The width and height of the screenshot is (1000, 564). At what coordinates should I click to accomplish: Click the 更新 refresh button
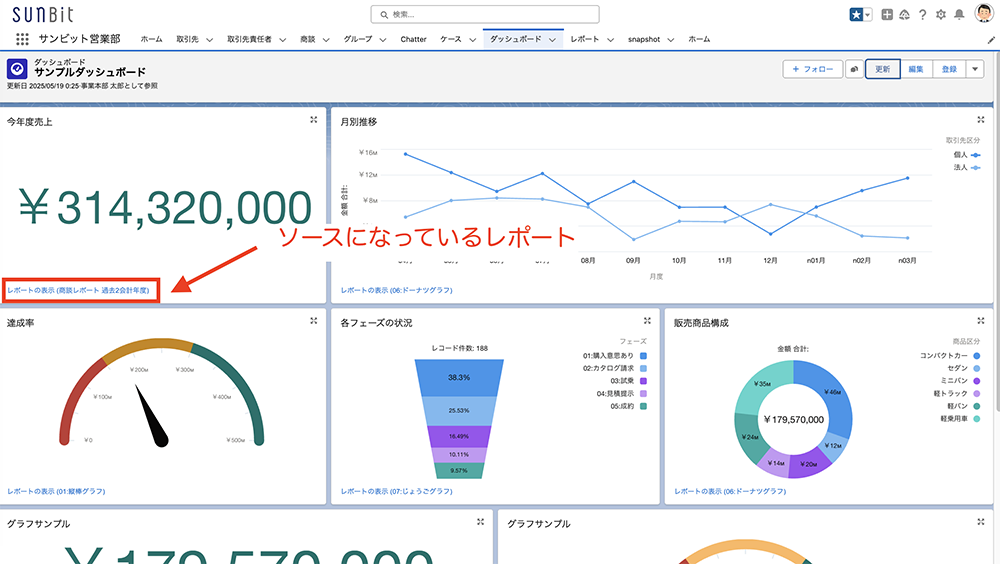coord(883,69)
